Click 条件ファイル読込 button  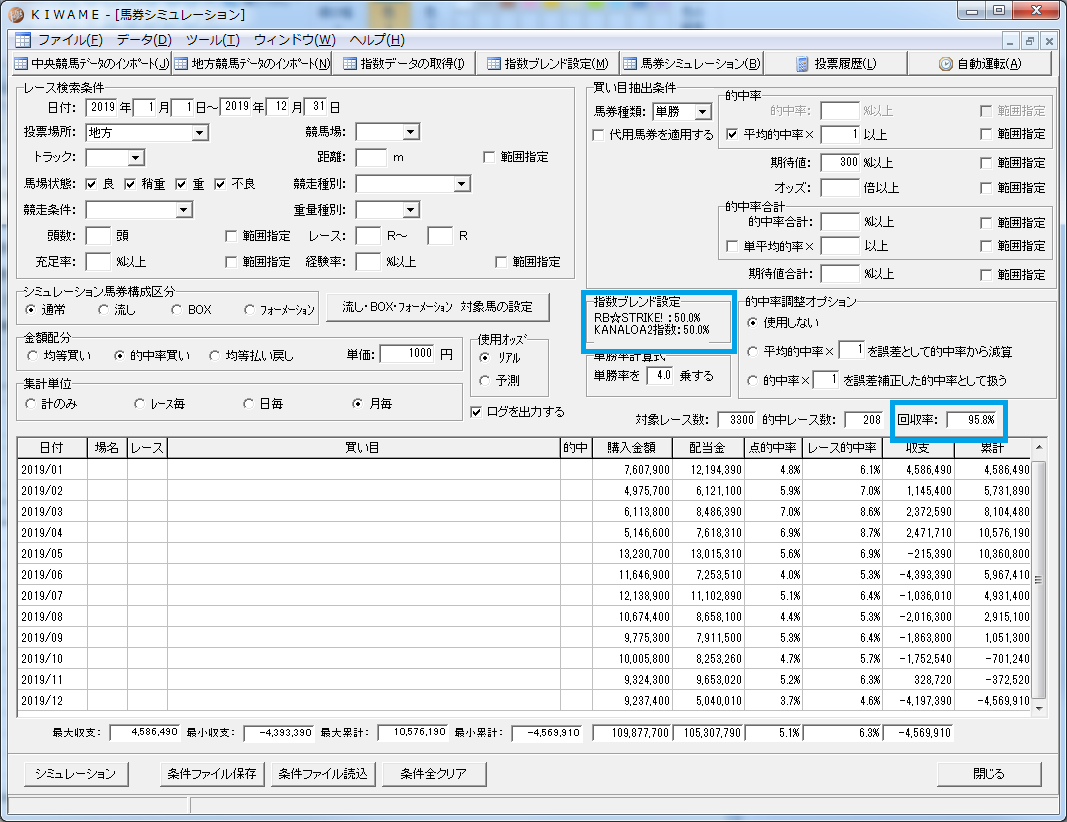point(323,774)
